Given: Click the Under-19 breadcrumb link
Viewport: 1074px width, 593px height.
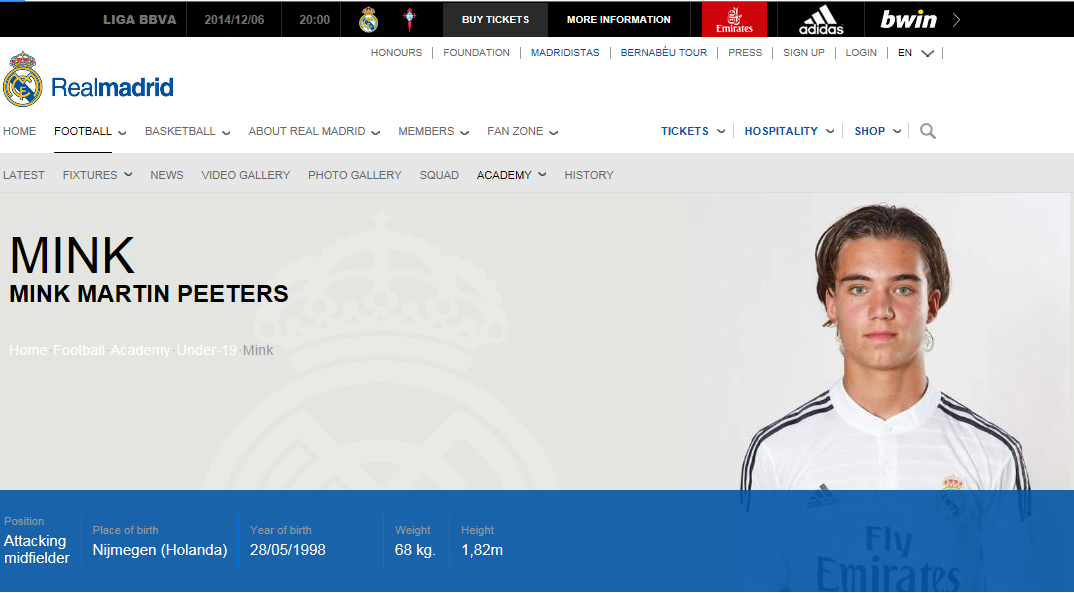Looking at the screenshot, I should tap(207, 350).
